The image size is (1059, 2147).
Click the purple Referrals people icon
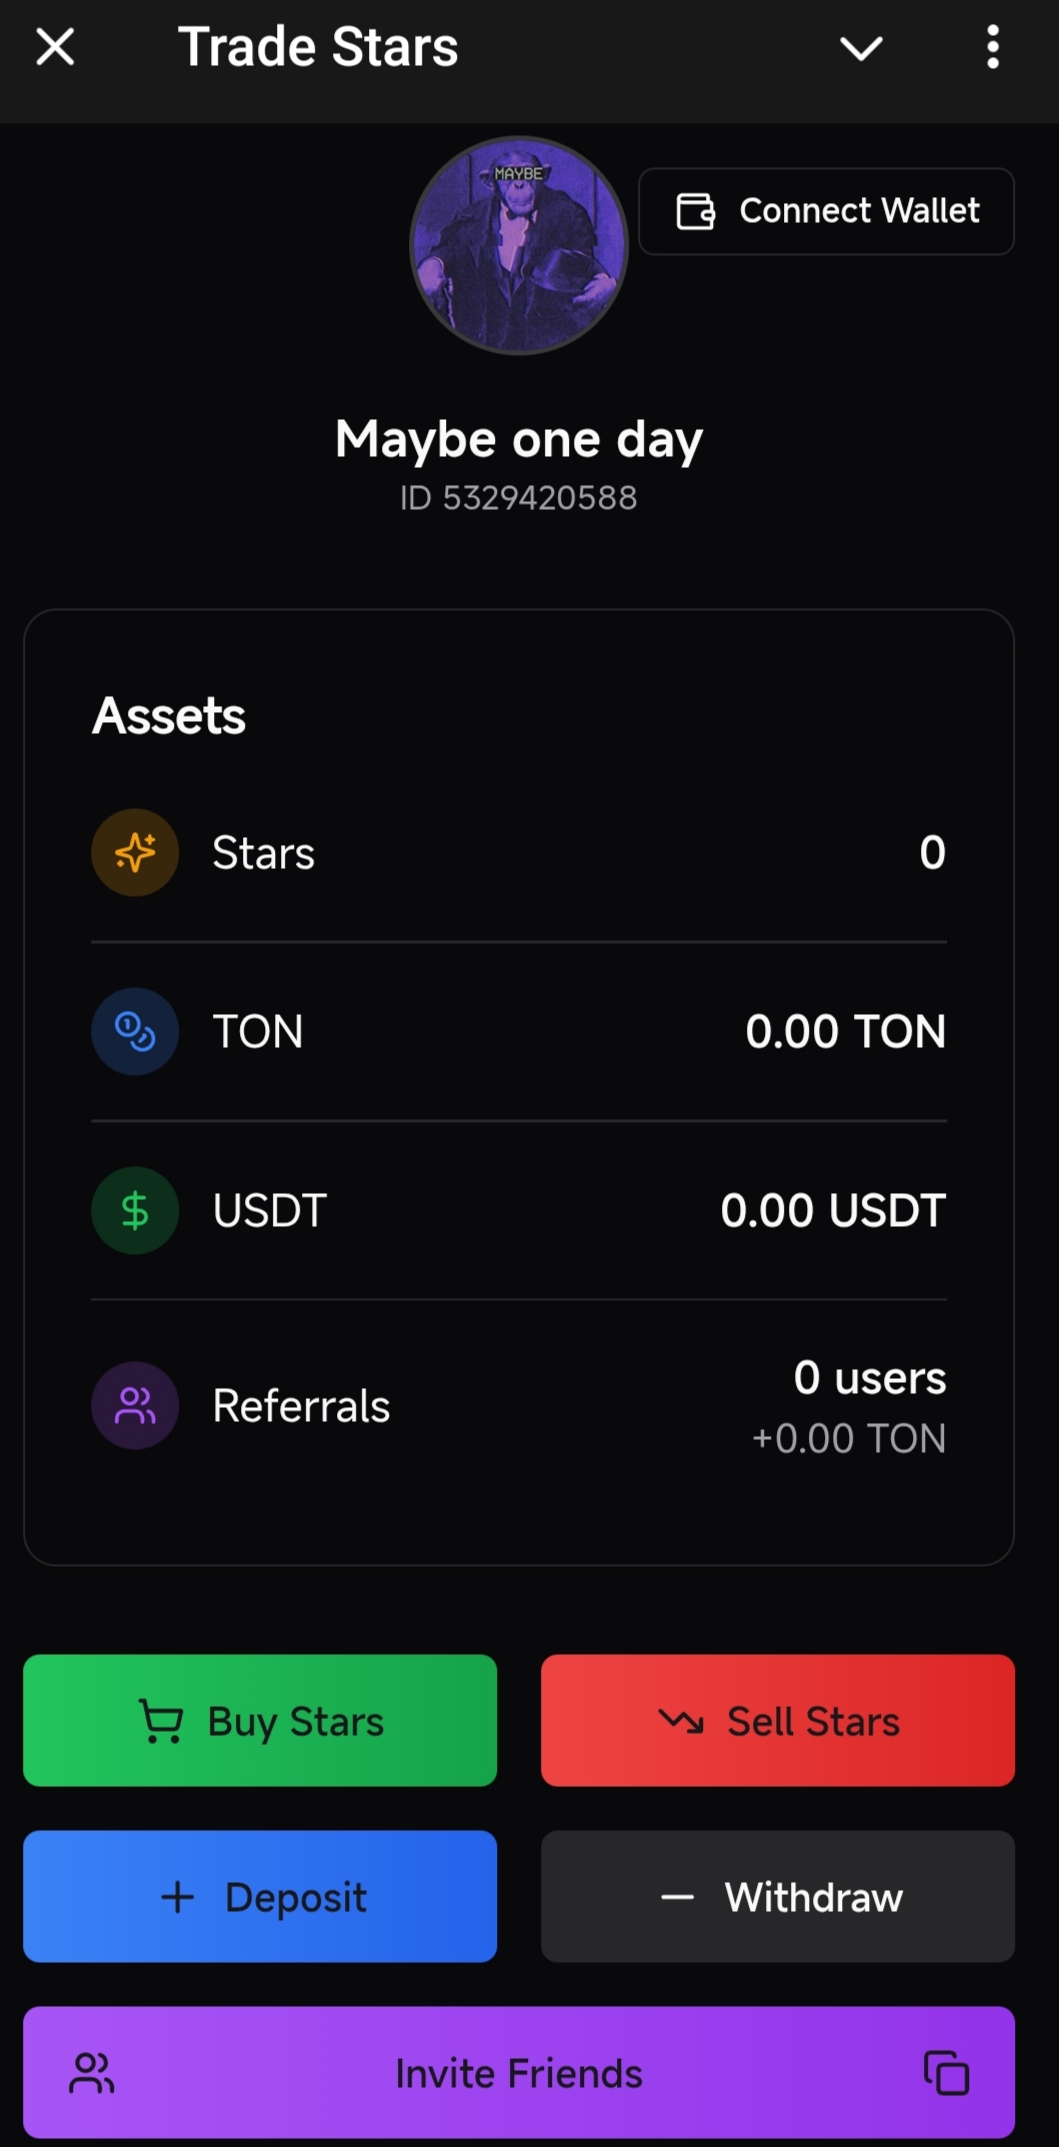click(x=135, y=1405)
